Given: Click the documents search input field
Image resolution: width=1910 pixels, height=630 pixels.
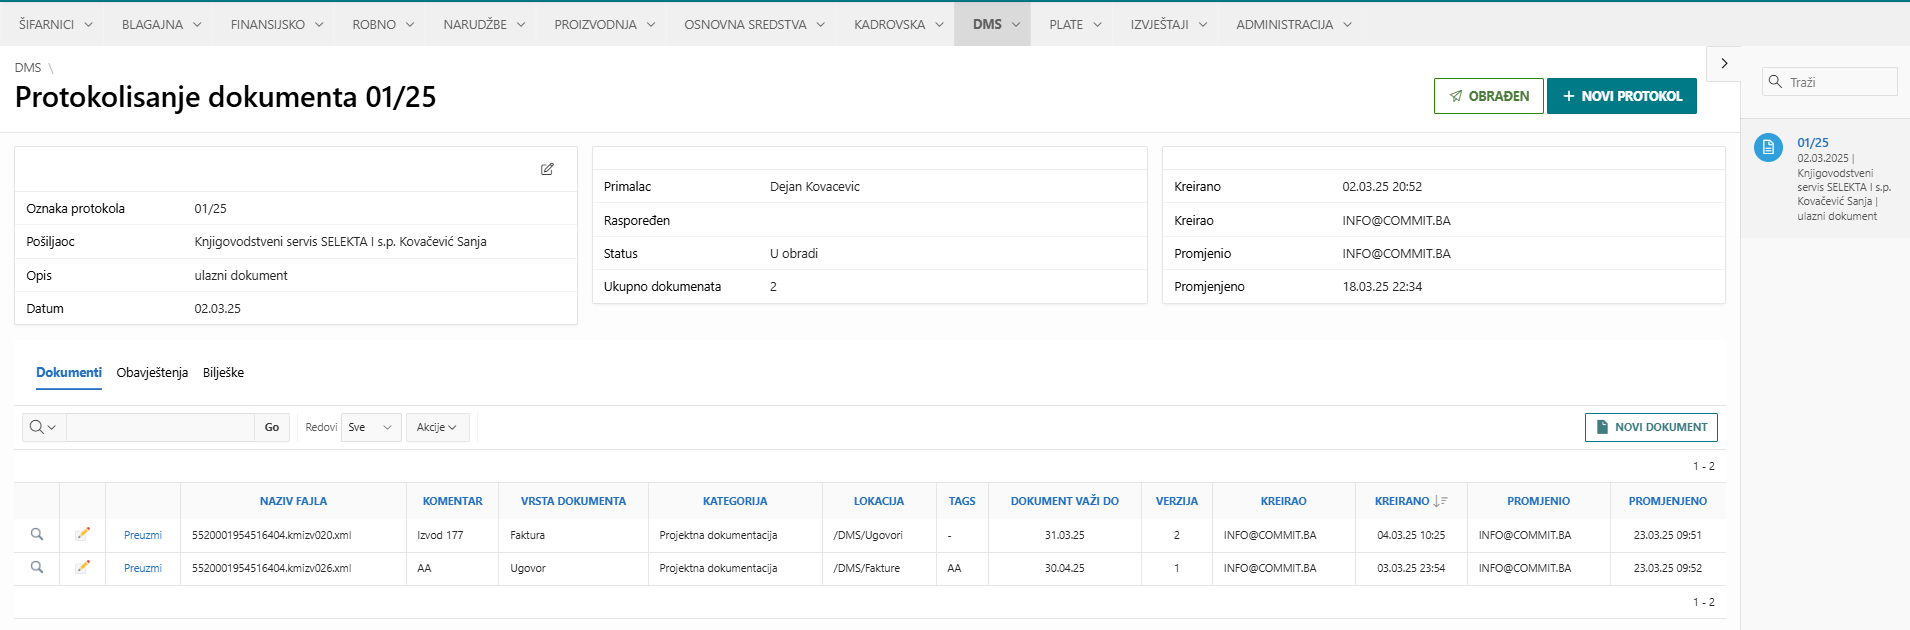Looking at the screenshot, I should 160,427.
